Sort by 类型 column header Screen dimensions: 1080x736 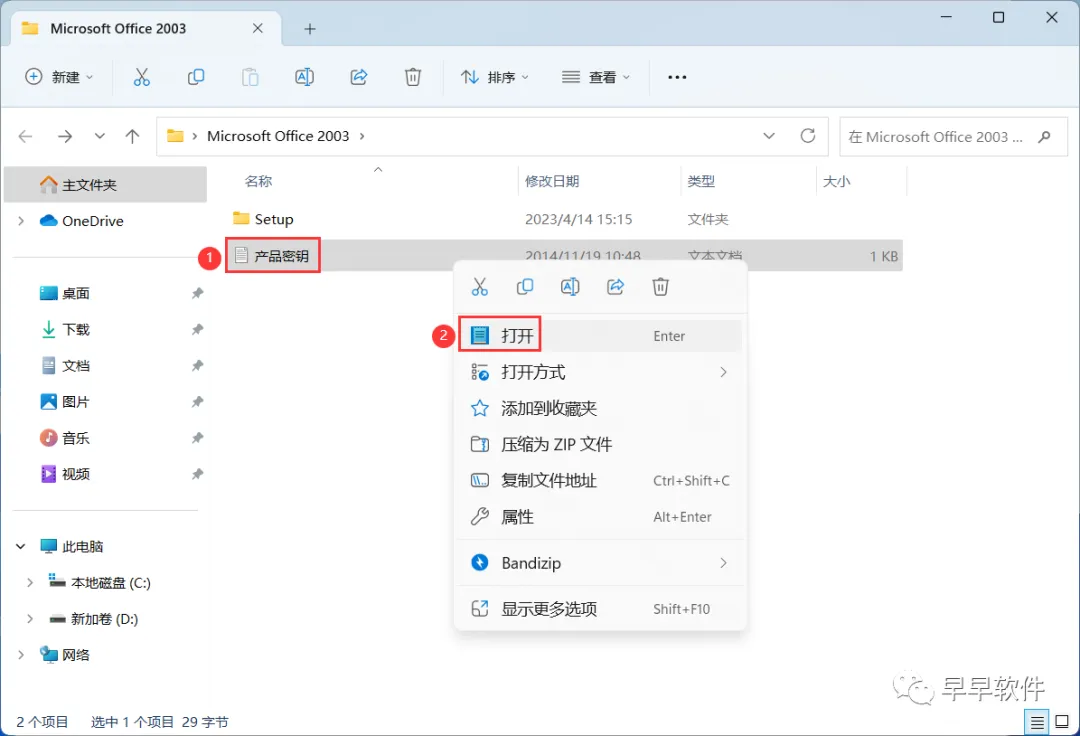701,181
